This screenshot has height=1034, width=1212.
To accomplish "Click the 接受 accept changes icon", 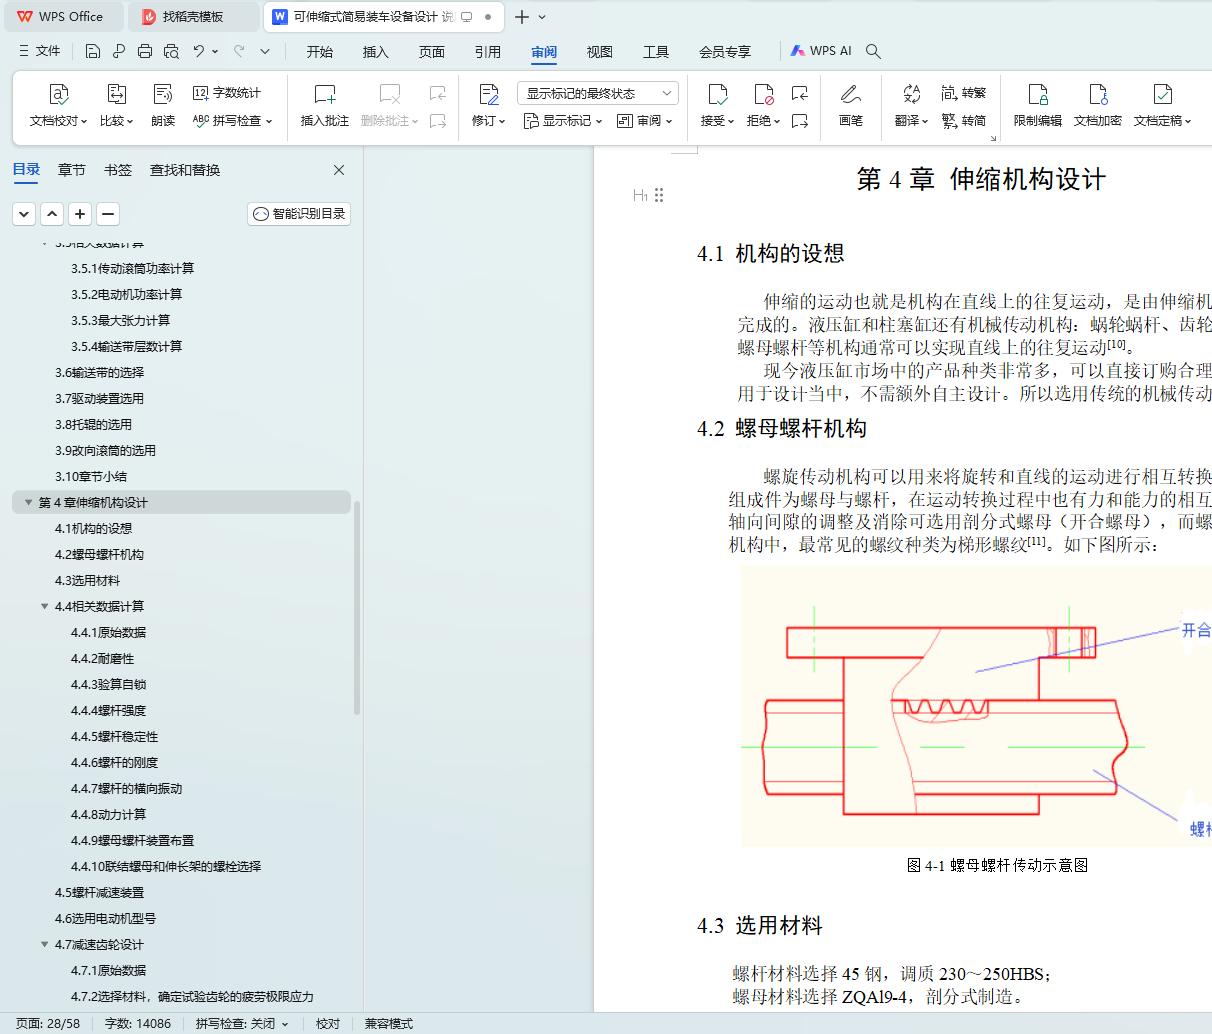I will click(717, 94).
